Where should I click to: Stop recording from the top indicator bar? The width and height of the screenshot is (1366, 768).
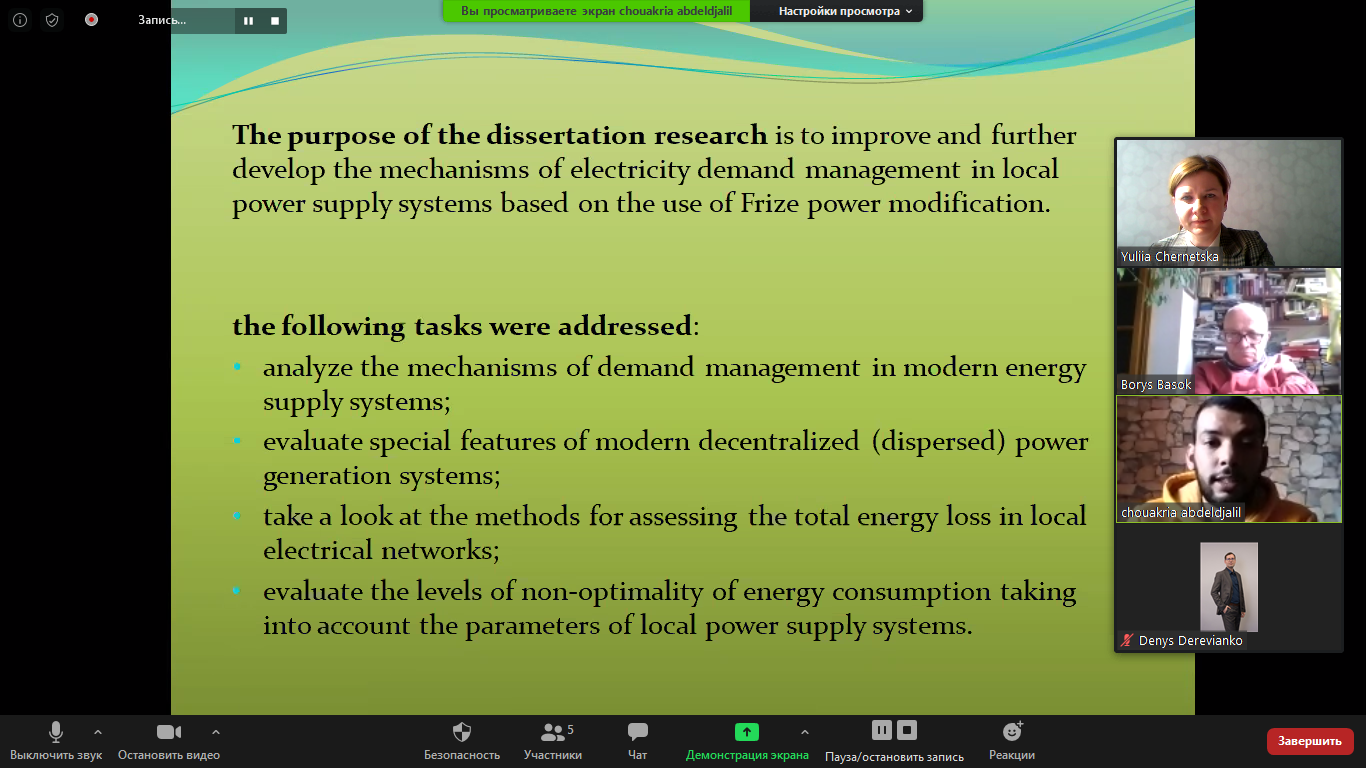tap(275, 20)
